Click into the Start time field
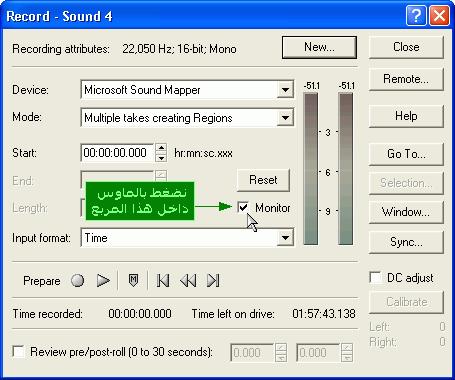This screenshot has width=455, height=380. 117,153
